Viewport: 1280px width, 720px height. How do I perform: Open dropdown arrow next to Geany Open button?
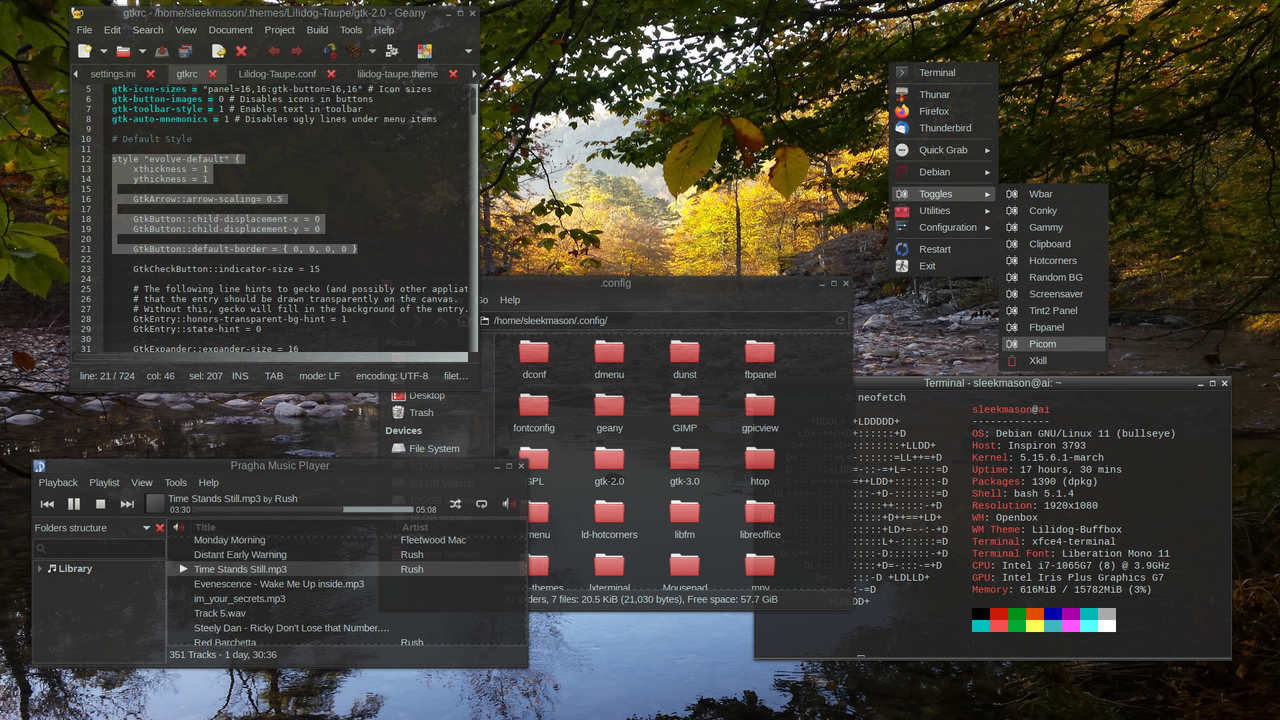pos(141,51)
